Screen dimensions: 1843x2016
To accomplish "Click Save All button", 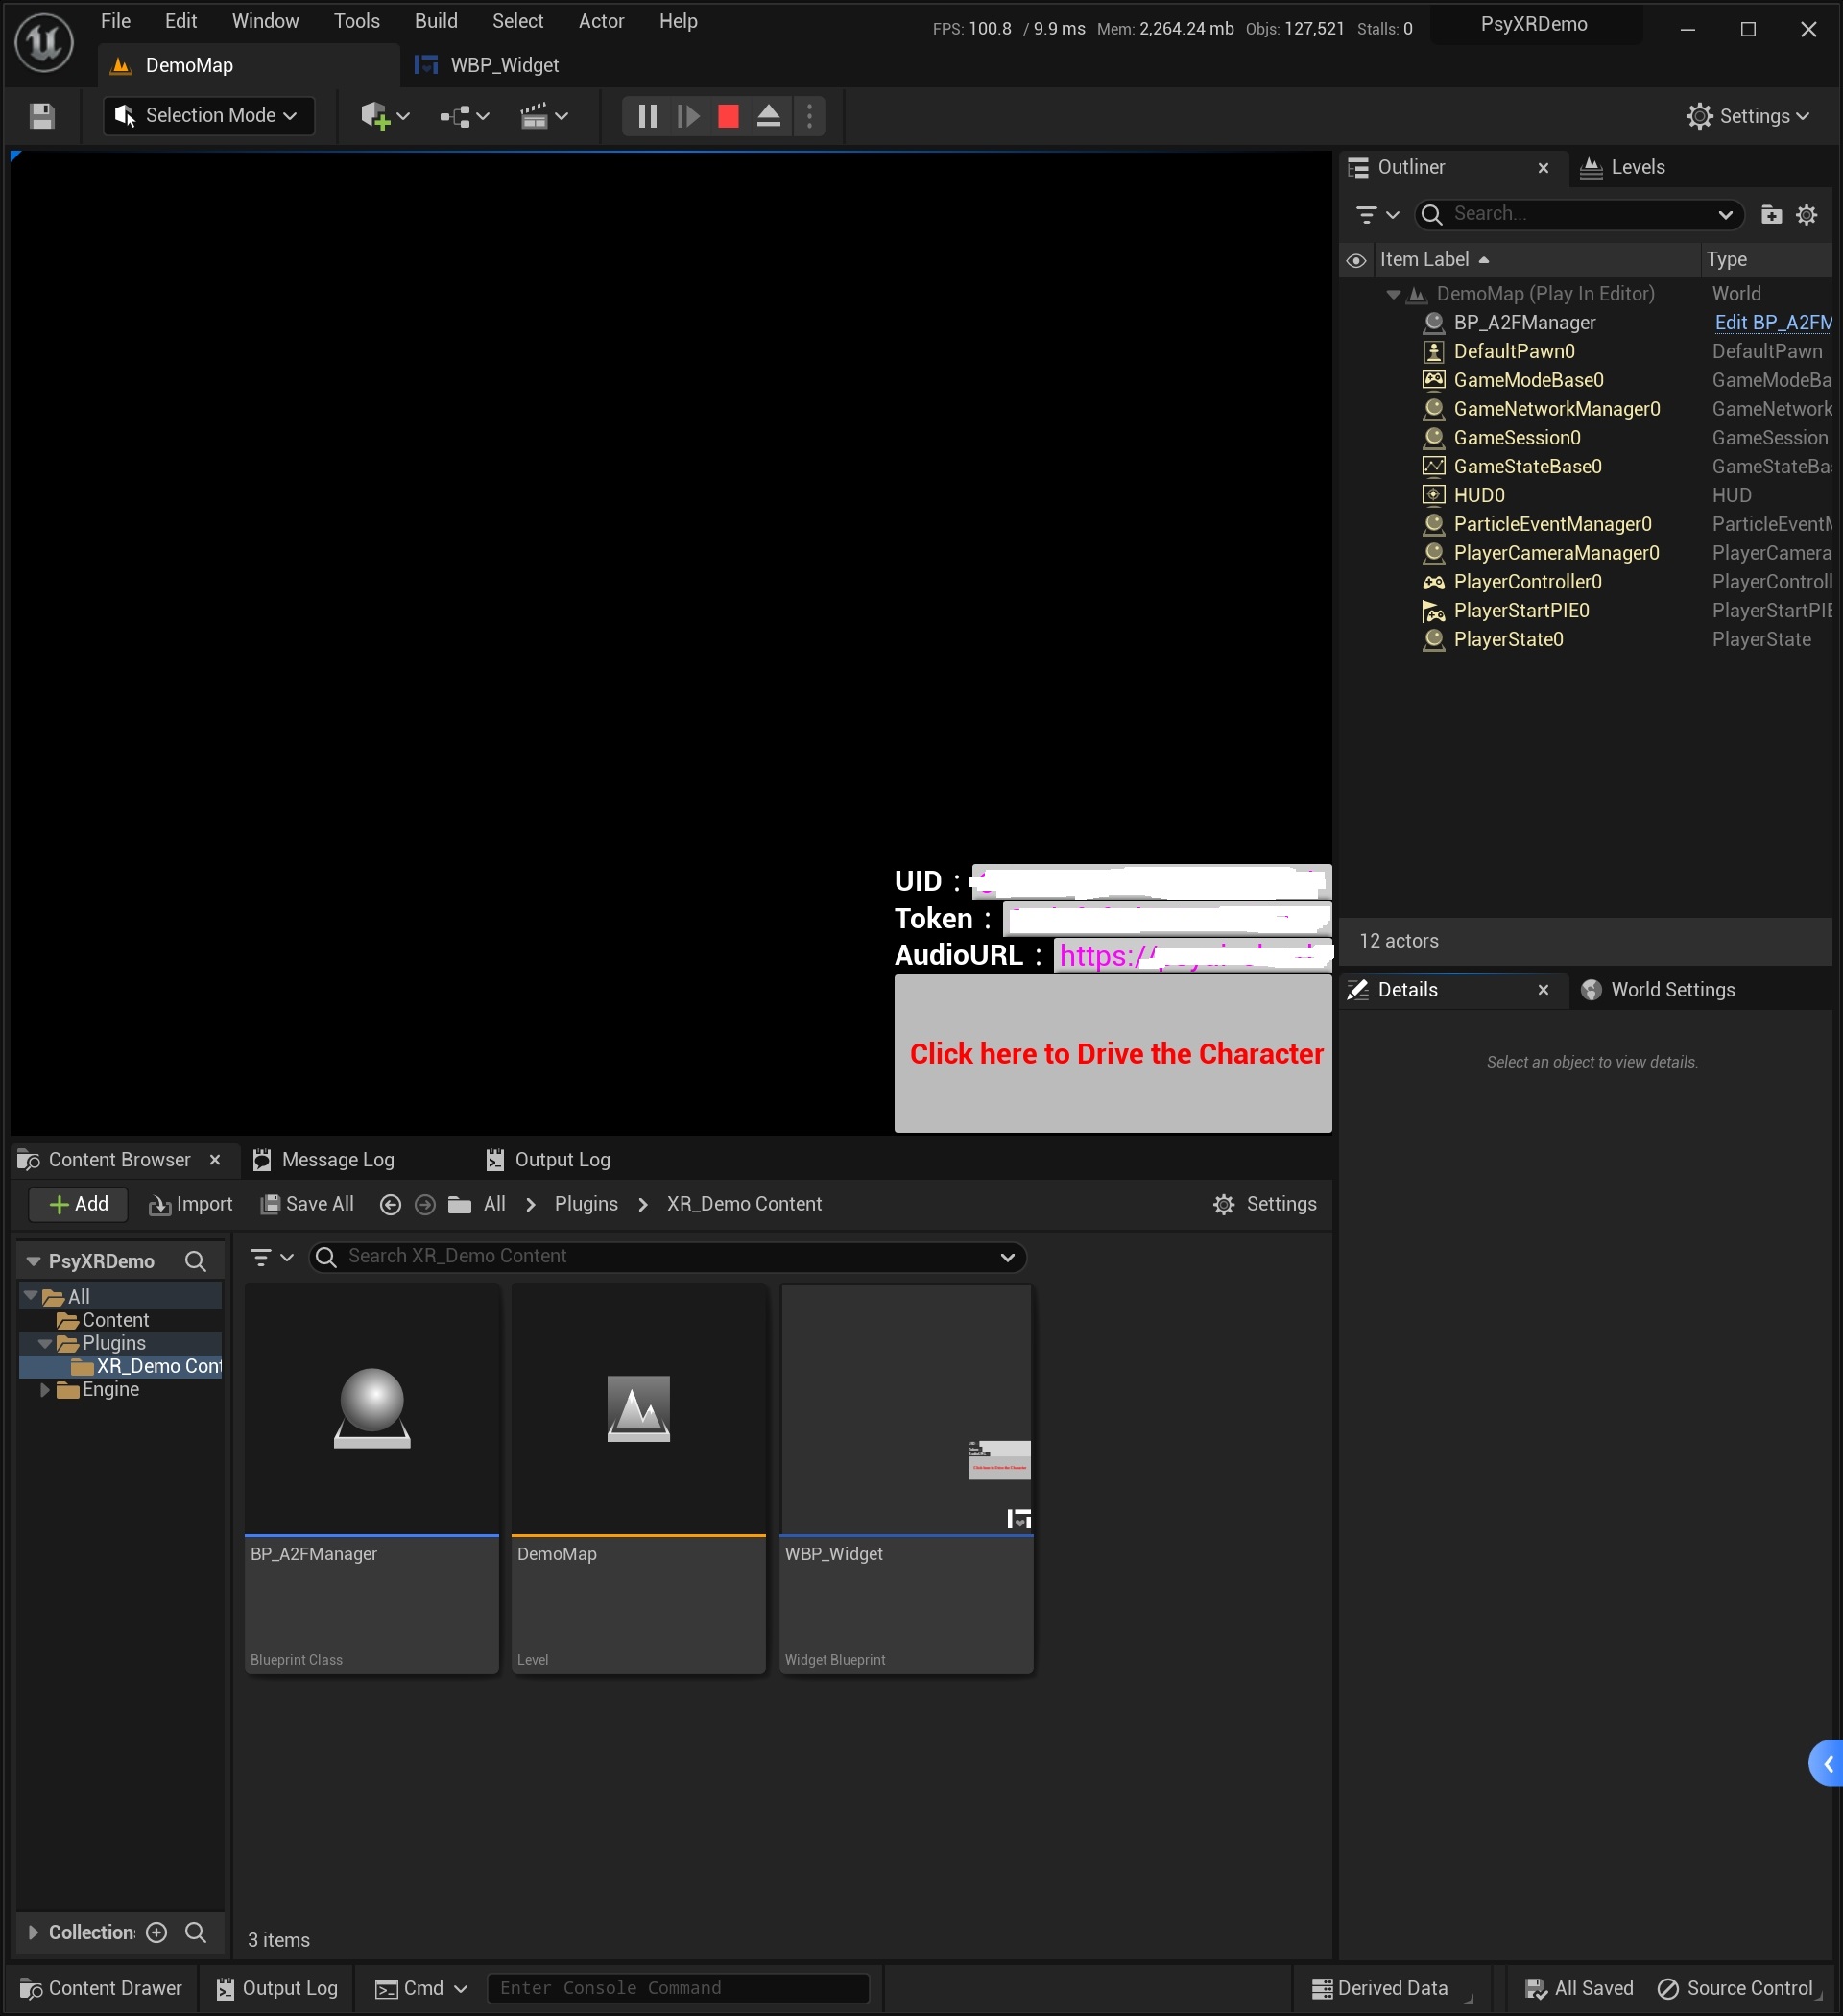I will (307, 1204).
